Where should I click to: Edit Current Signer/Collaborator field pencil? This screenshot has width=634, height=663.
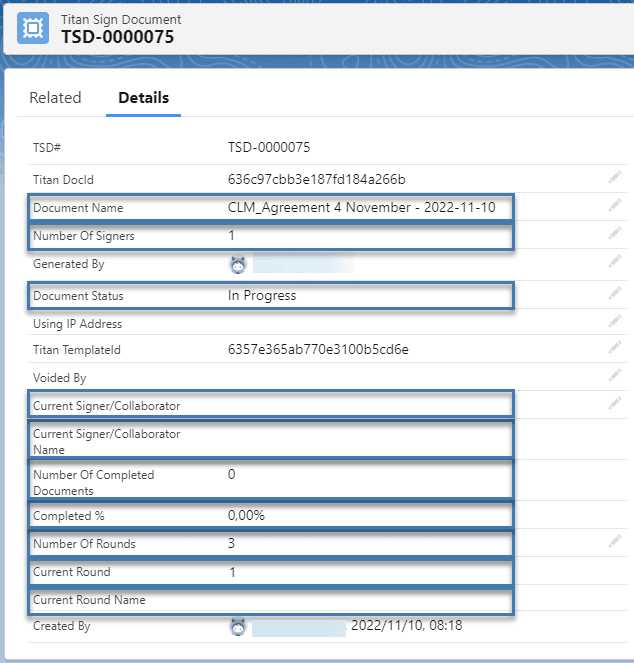click(x=615, y=403)
